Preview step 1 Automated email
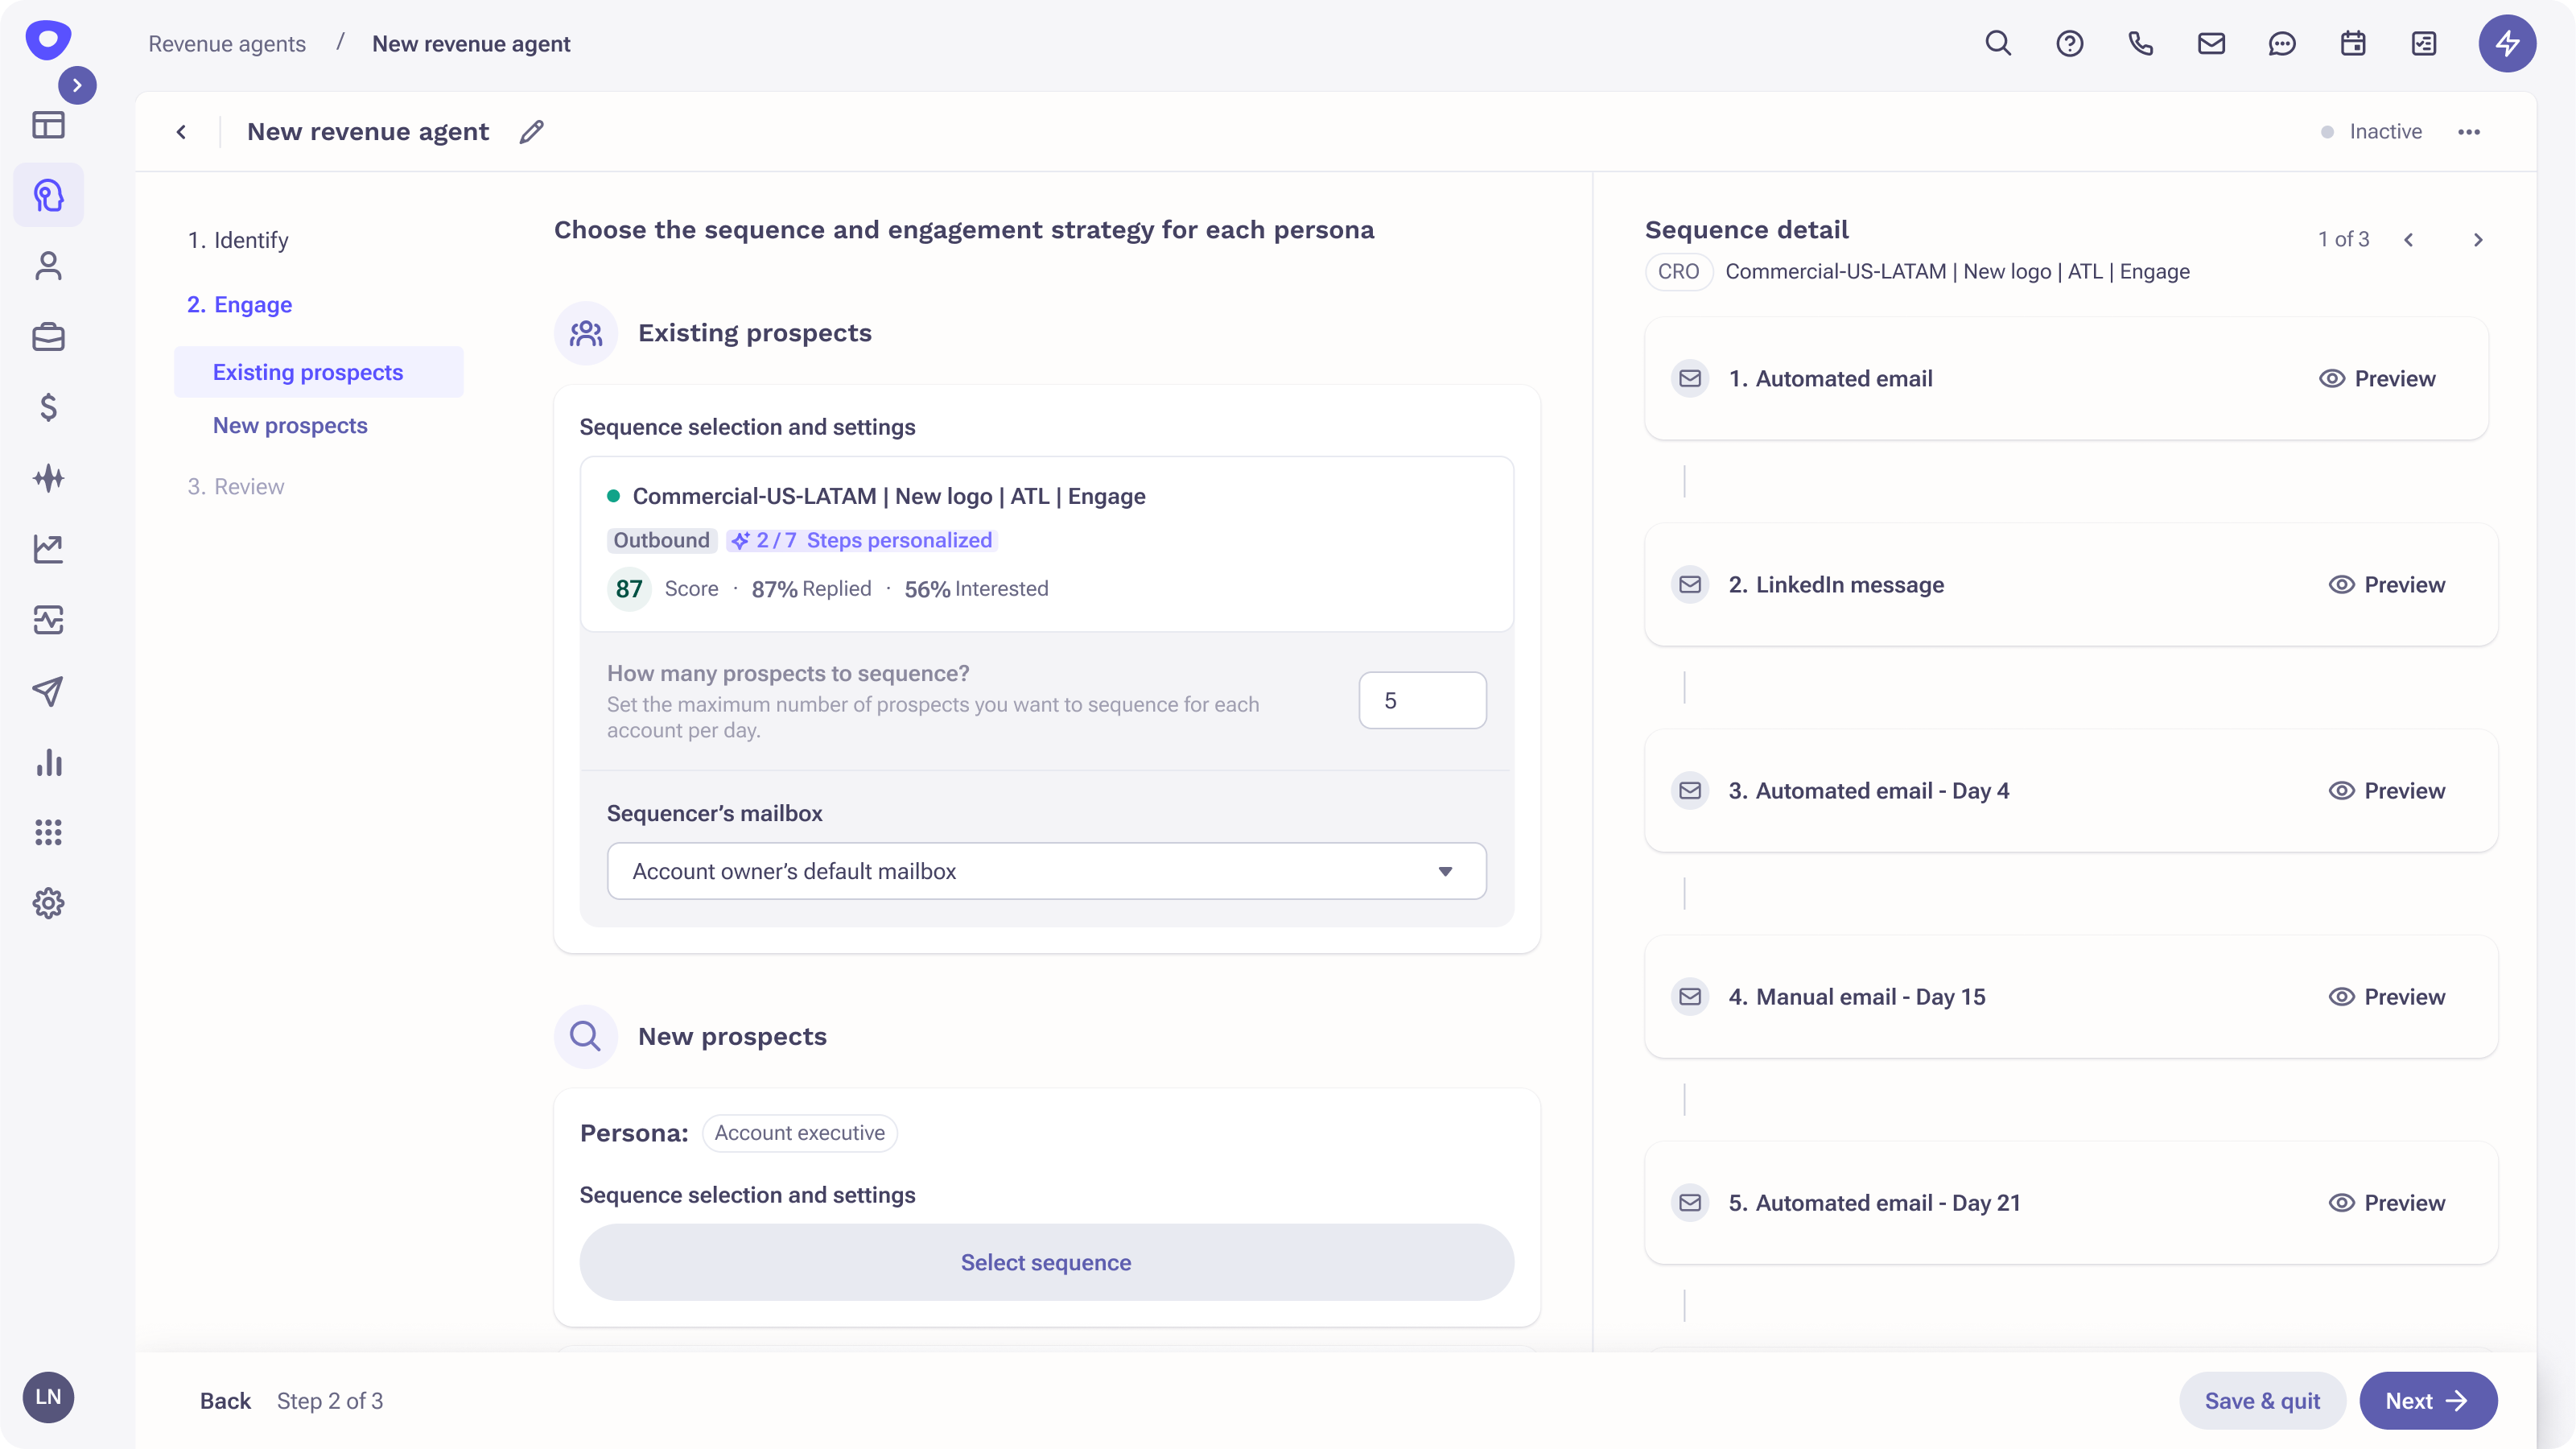 click(x=2377, y=379)
